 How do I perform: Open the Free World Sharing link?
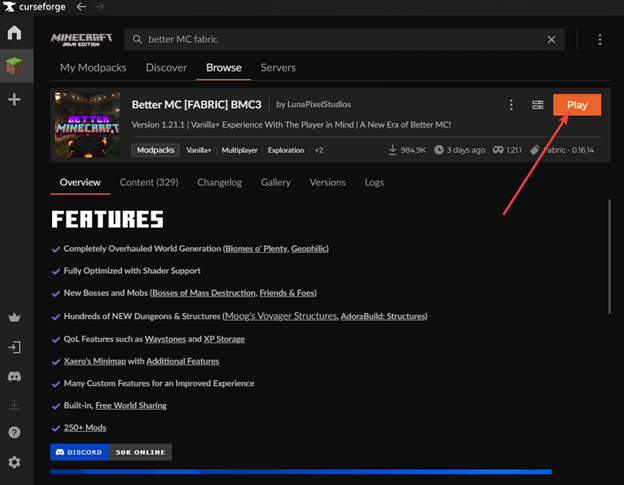point(131,405)
